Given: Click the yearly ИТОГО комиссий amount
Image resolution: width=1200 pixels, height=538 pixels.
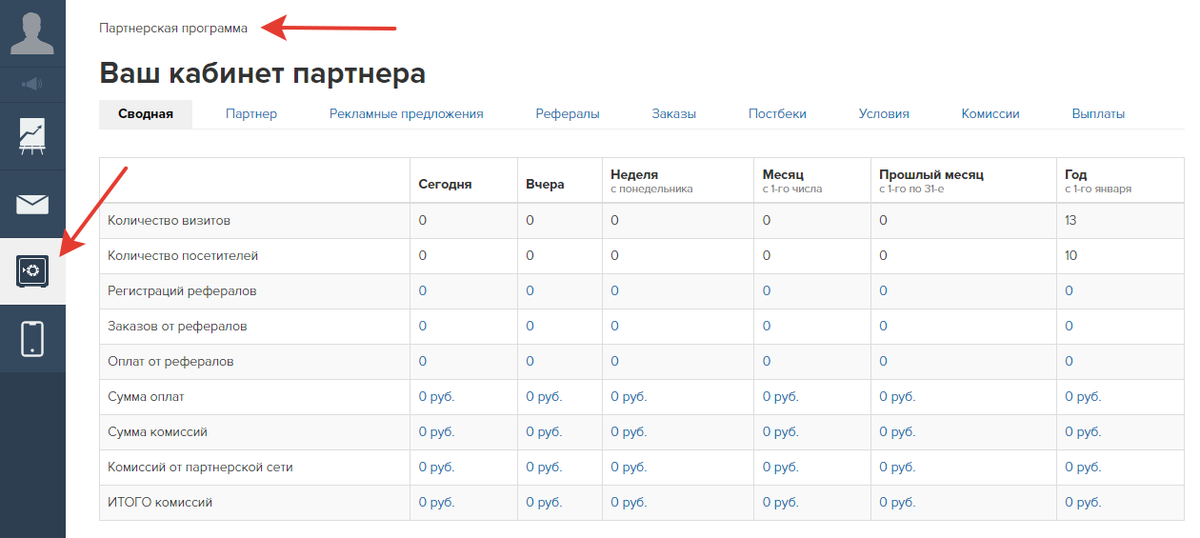Looking at the screenshot, I should (x=1083, y=502).
